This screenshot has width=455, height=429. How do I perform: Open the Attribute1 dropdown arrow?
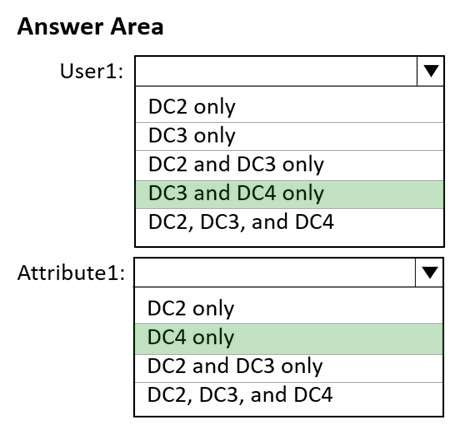click(429, 272)
